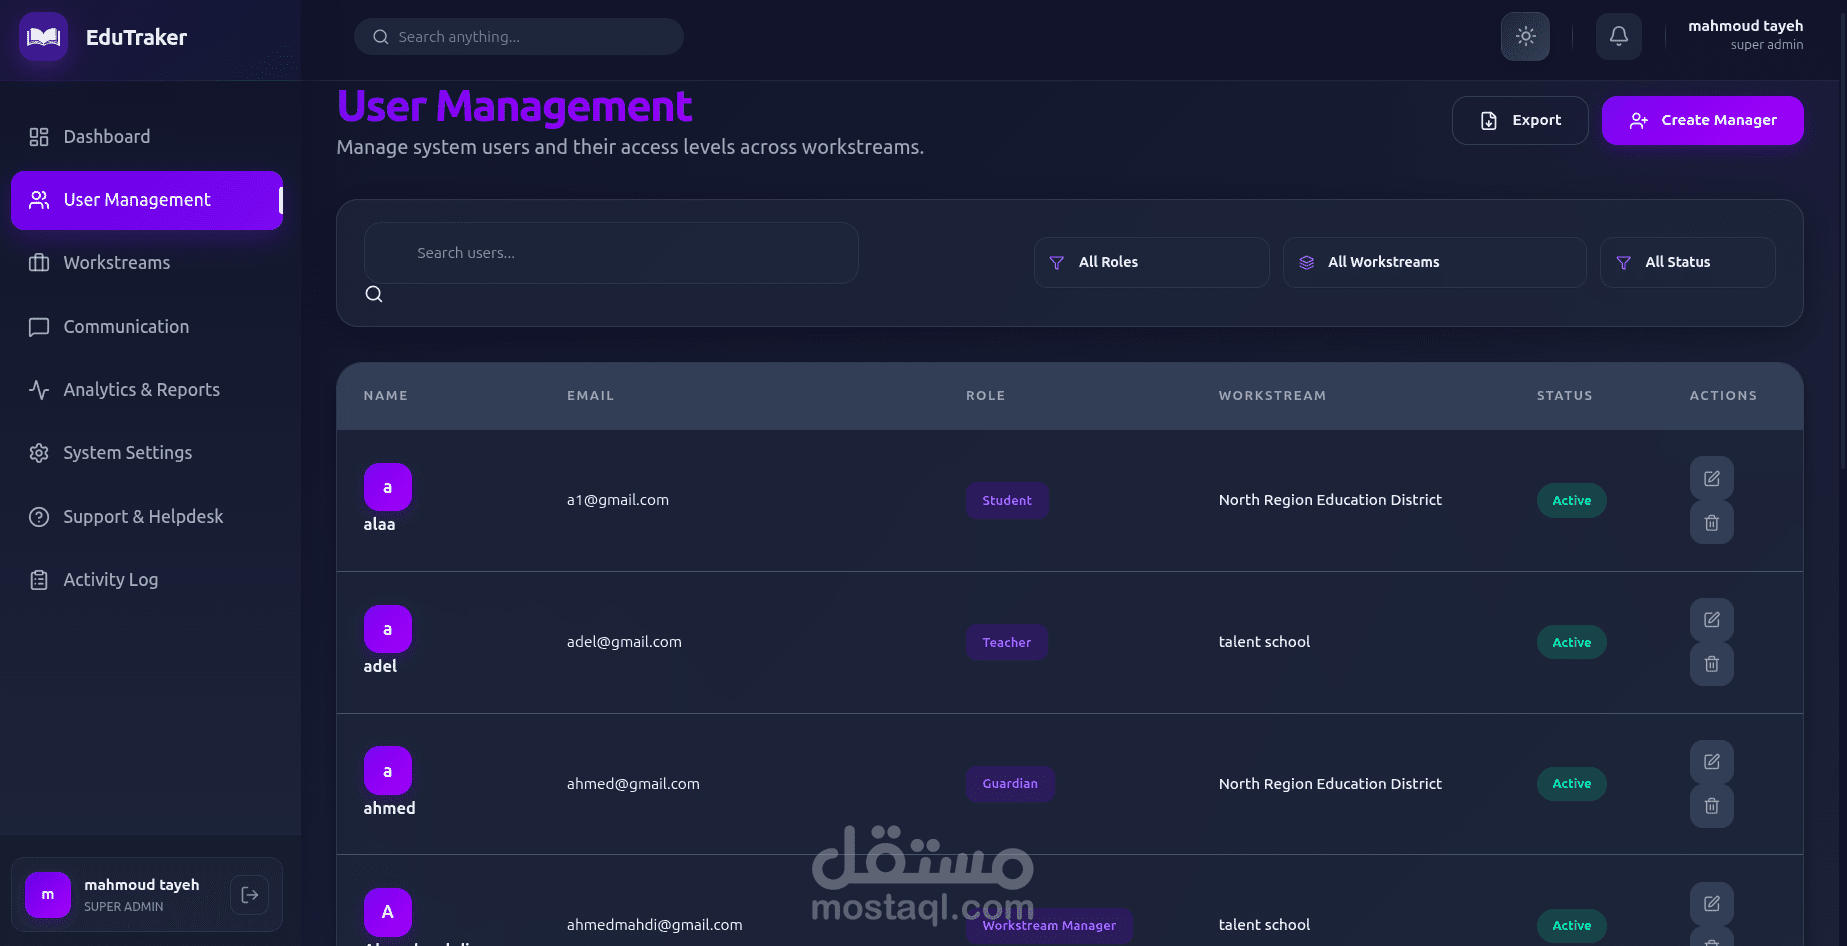The width and height of the screenshot is (1847, 946).
Task: Click the EduTraker book logo icon
Action: coord(43,37)
